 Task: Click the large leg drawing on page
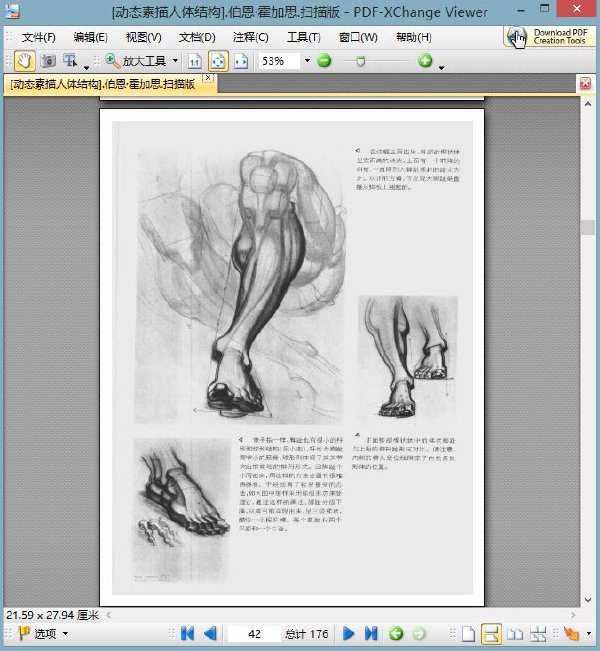pos(239,286)
